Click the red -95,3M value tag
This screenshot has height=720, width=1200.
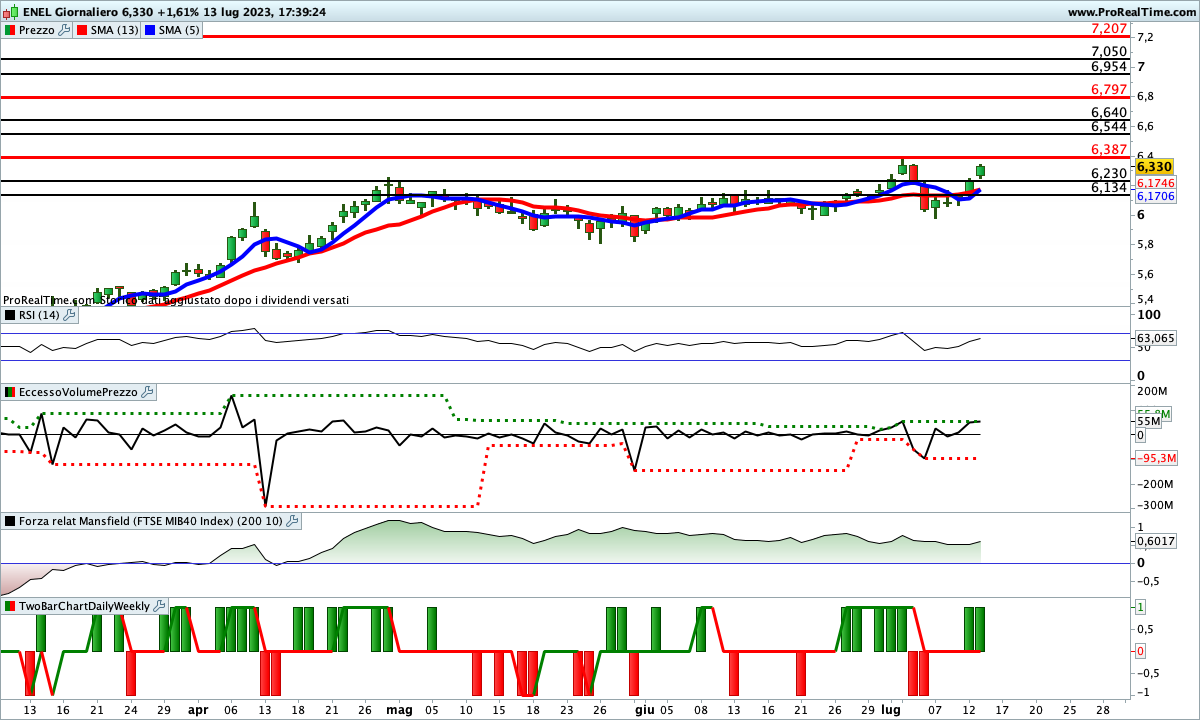click(x=1155, y=458)
